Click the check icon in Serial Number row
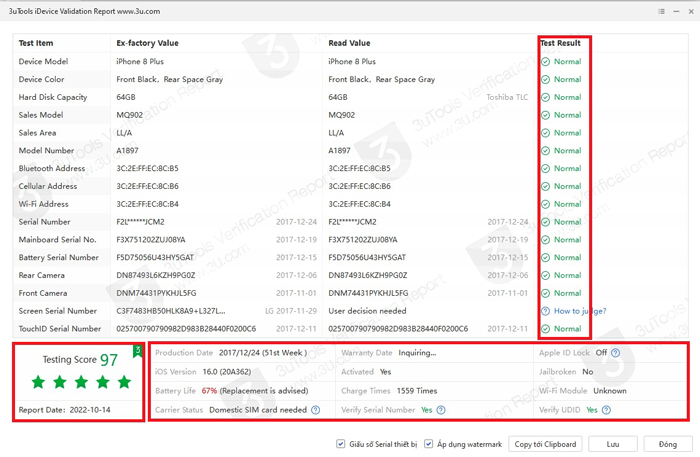 546,222
